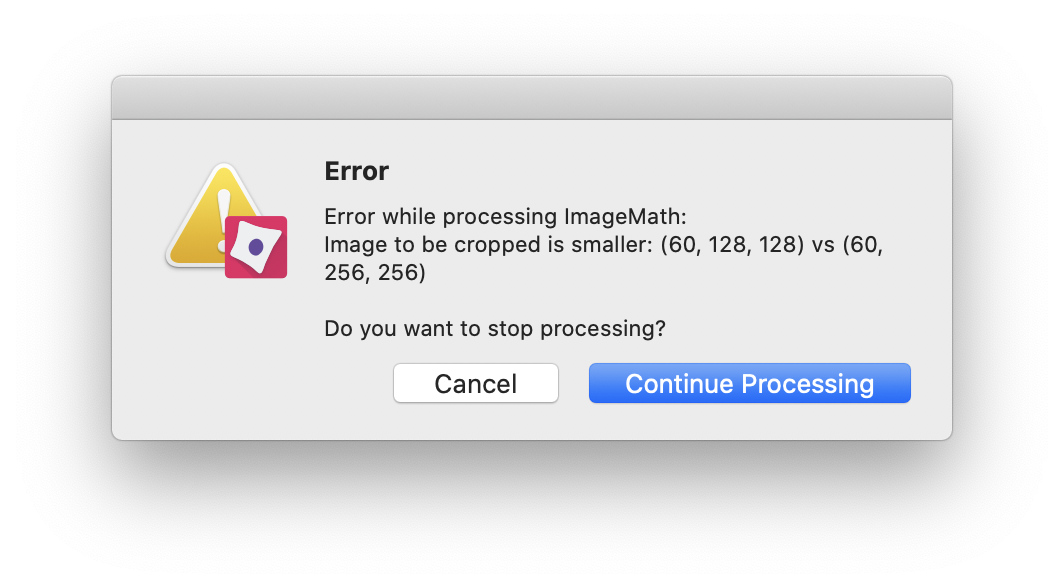This screenshot has width=1064, height=588.
Task: Click the dialog's gray title bar
Action: (532, 96)
